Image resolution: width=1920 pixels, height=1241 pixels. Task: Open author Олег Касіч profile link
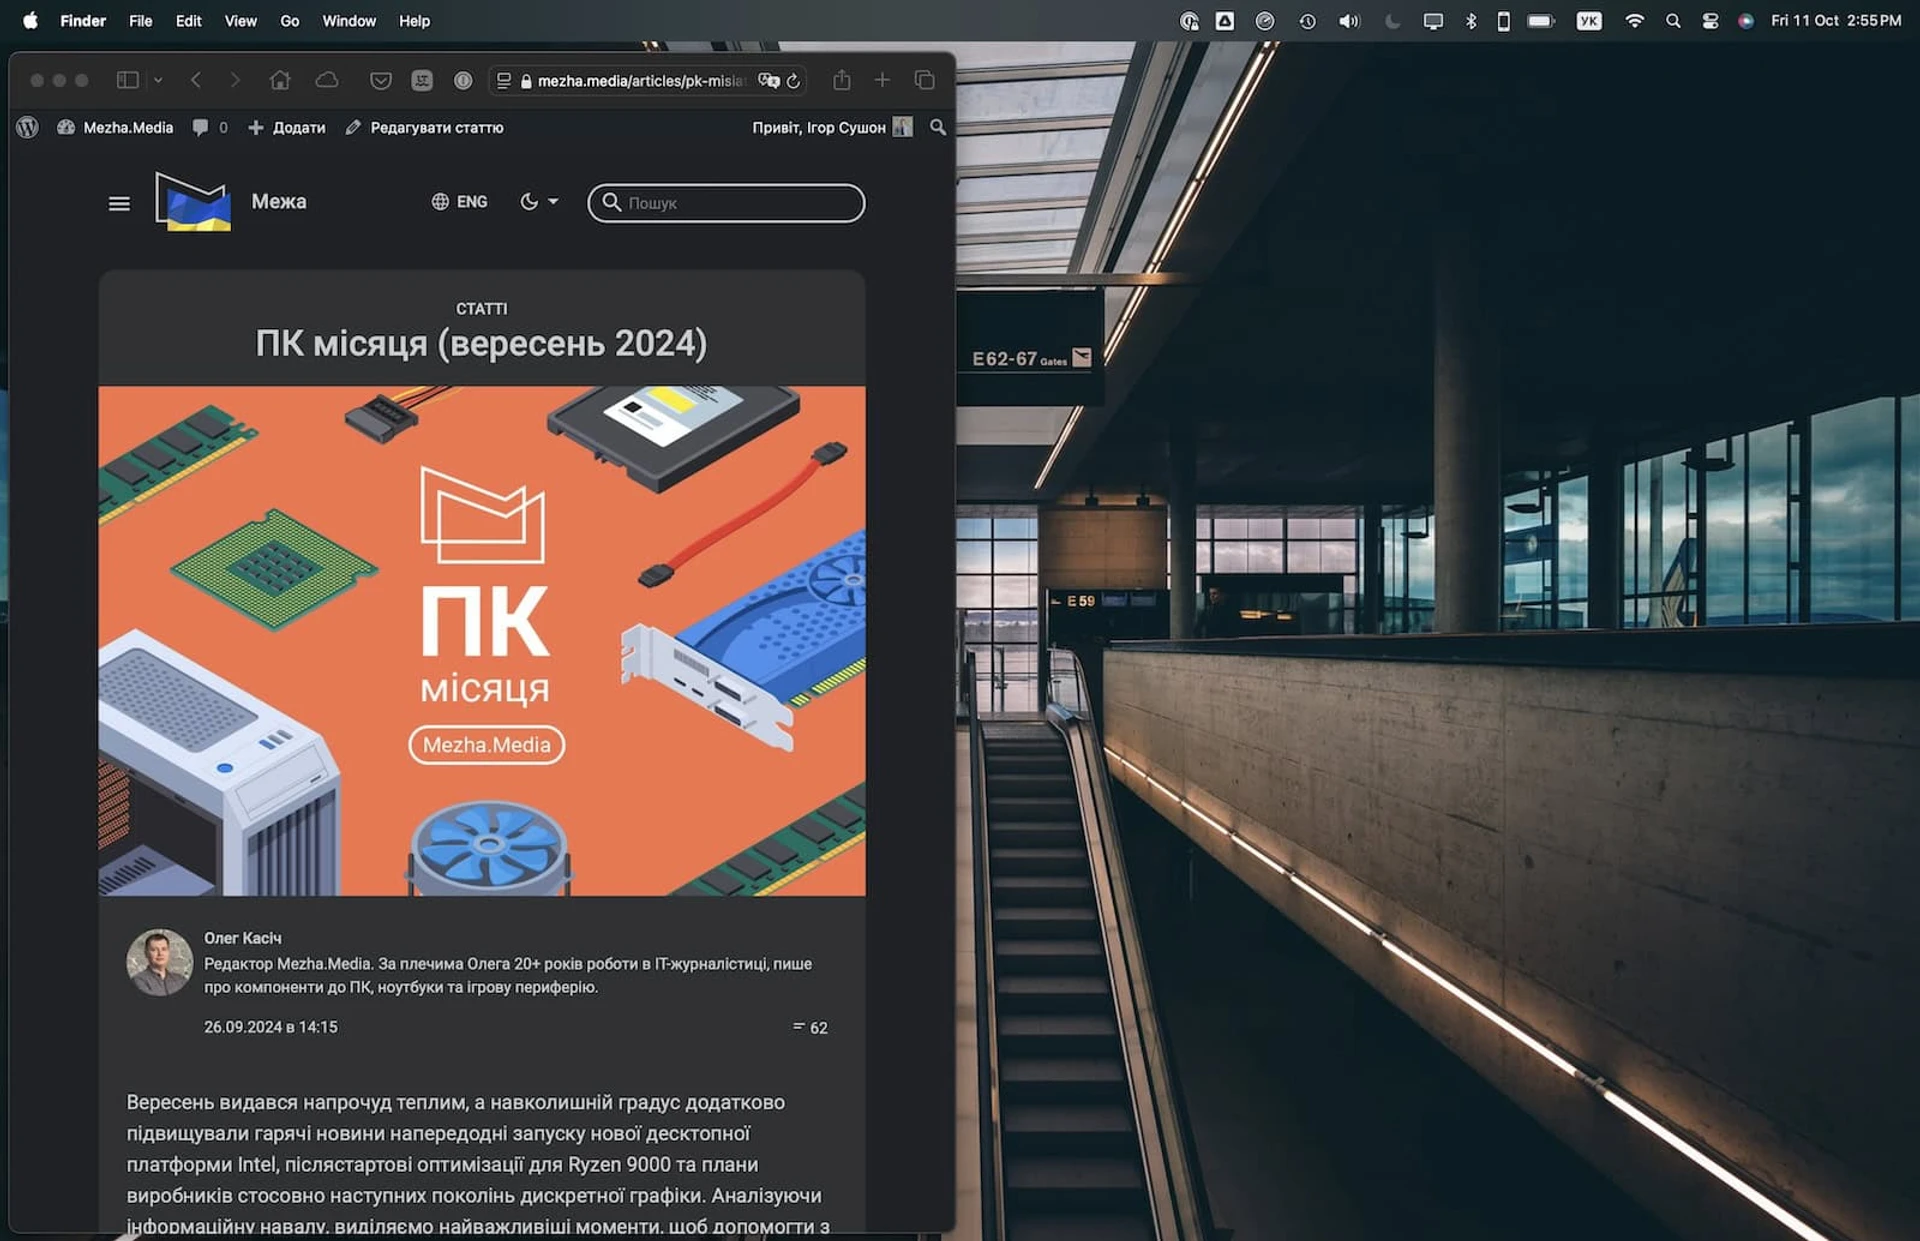coord(243,938)
